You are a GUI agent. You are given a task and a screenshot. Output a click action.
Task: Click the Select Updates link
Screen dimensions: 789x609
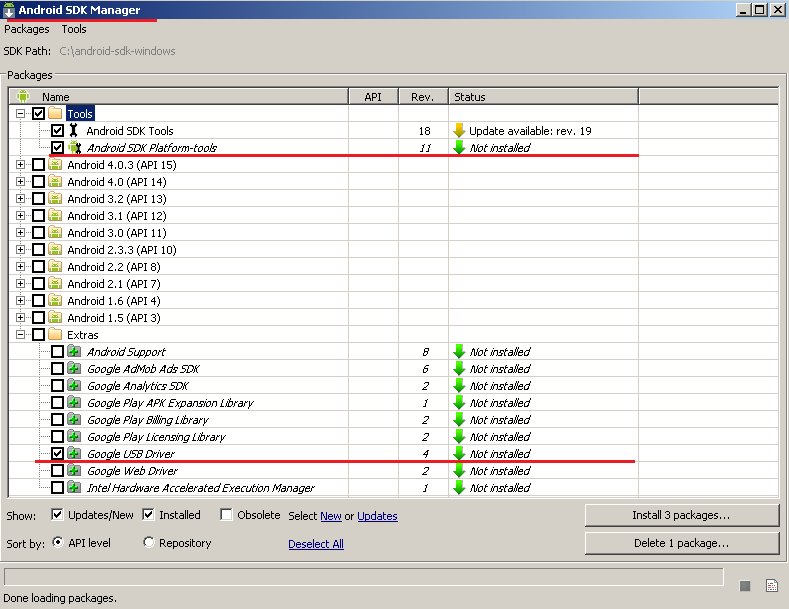coord(377,516)
